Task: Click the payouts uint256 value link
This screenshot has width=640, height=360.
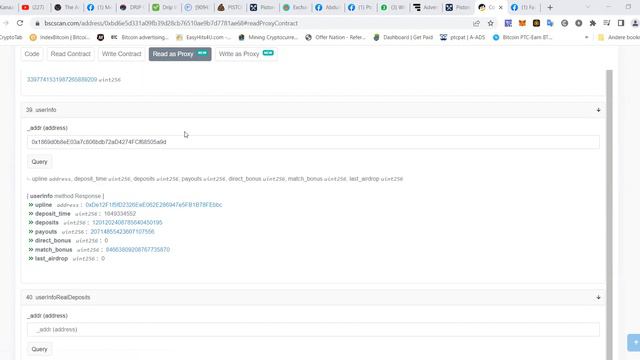Action: [122, 231]
